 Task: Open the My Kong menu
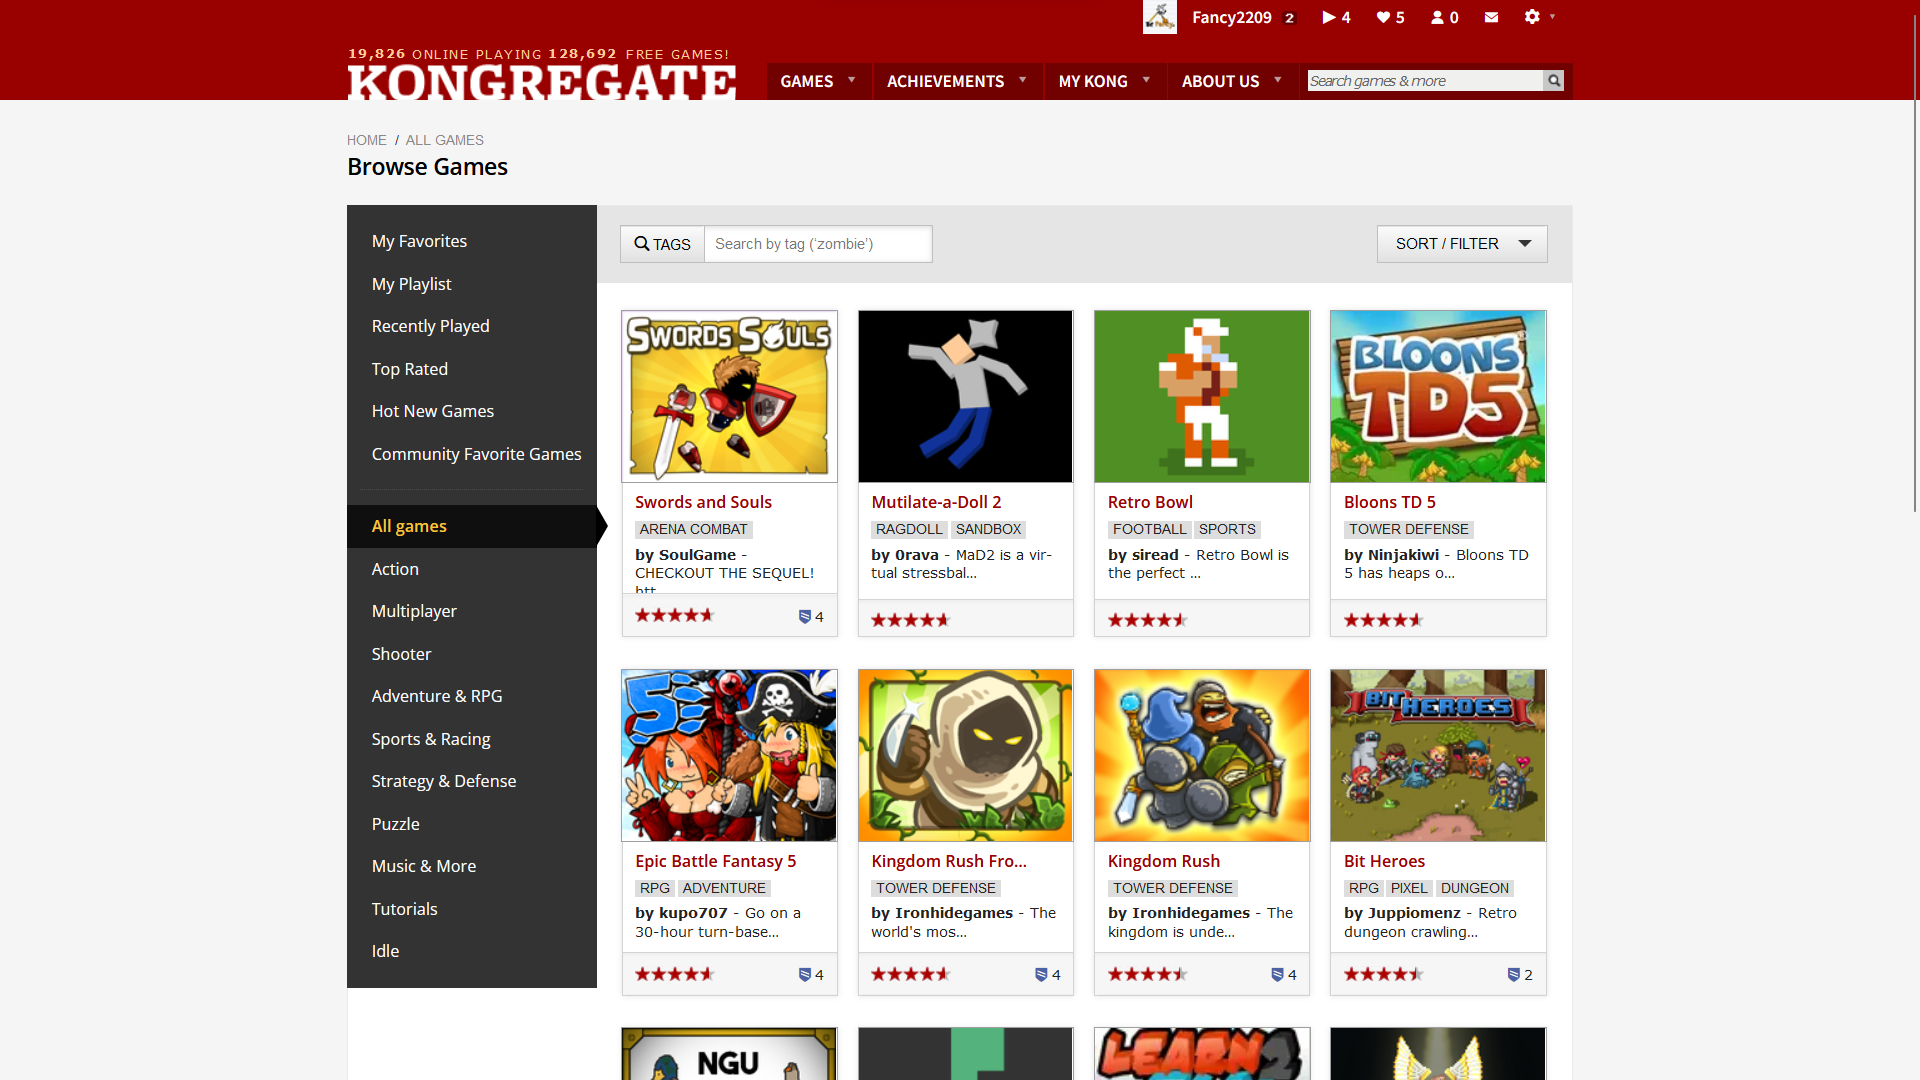[x=1104, y=81]
